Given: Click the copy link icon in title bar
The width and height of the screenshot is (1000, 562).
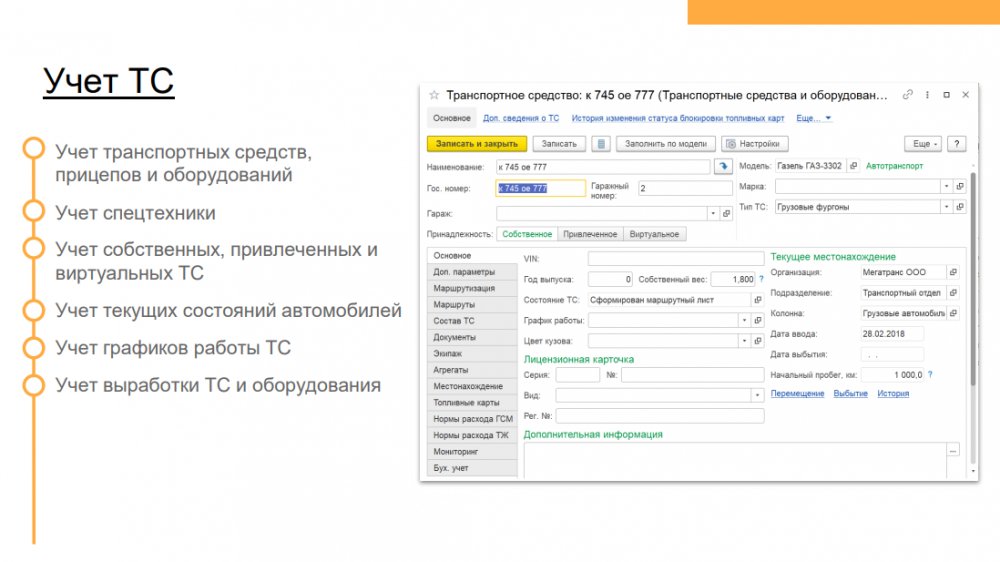Looking at the screenshot, I should point(908,95).
